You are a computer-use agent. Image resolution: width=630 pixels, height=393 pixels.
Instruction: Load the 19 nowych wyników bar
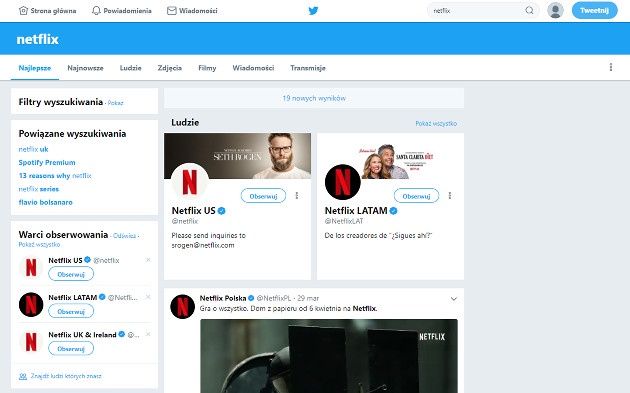314,98
